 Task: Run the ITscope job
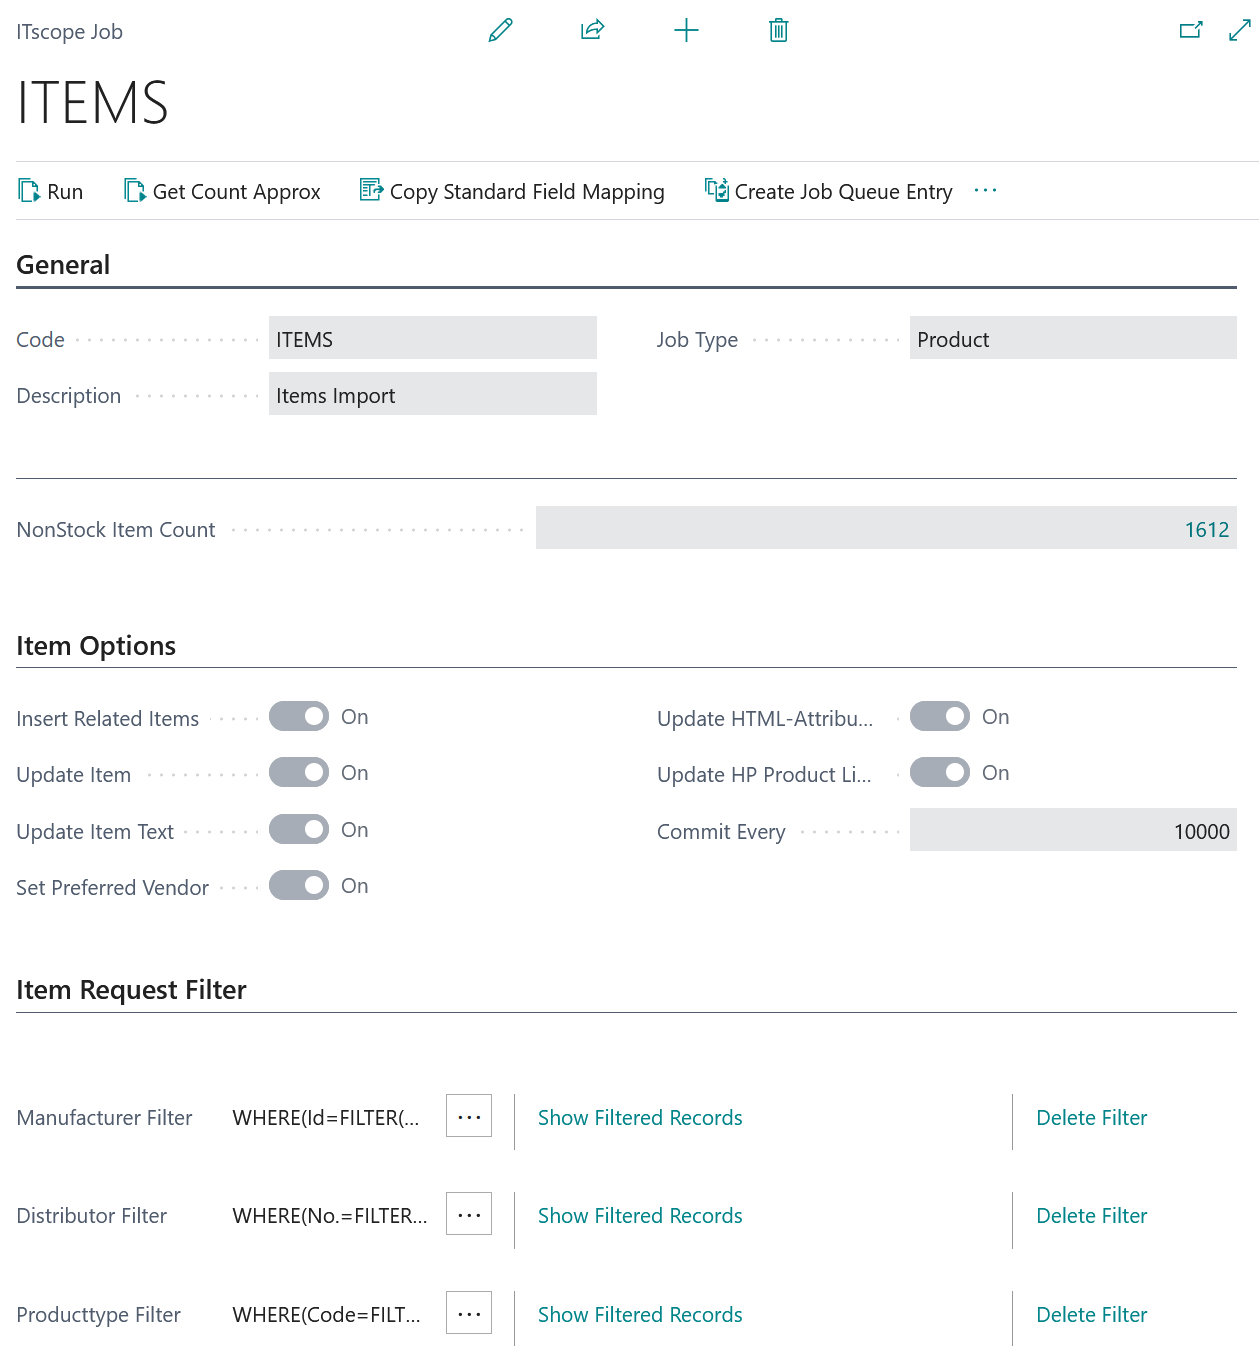pos(51,191)
